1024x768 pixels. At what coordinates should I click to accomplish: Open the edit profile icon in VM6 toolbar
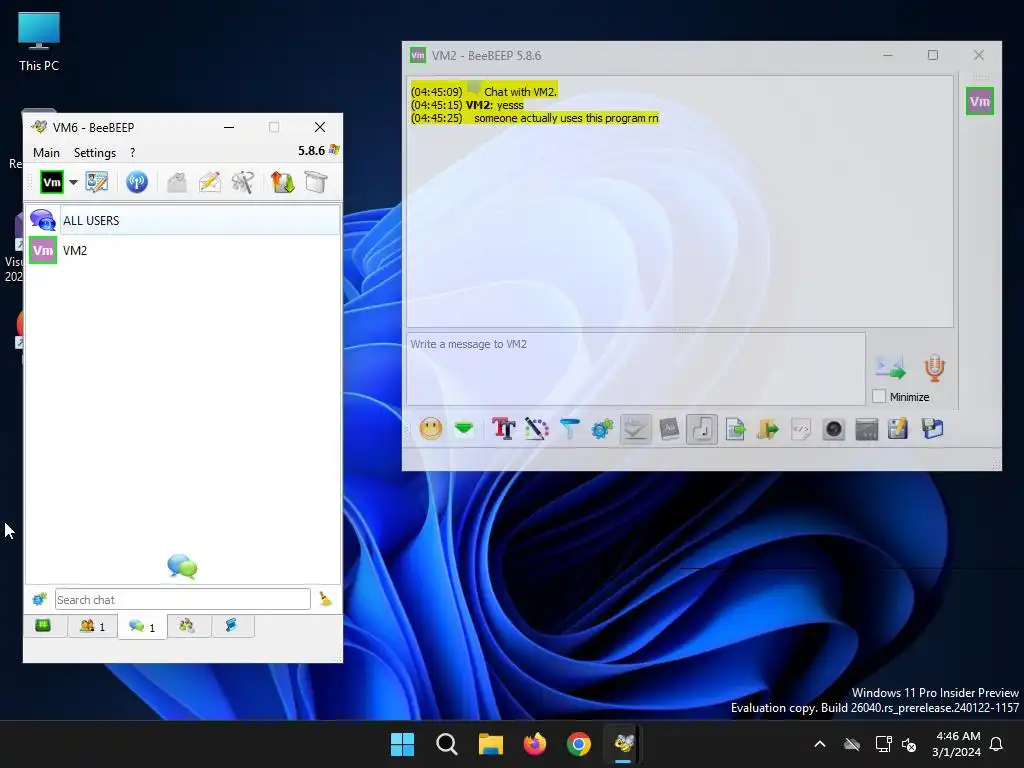tap(97, 182)
